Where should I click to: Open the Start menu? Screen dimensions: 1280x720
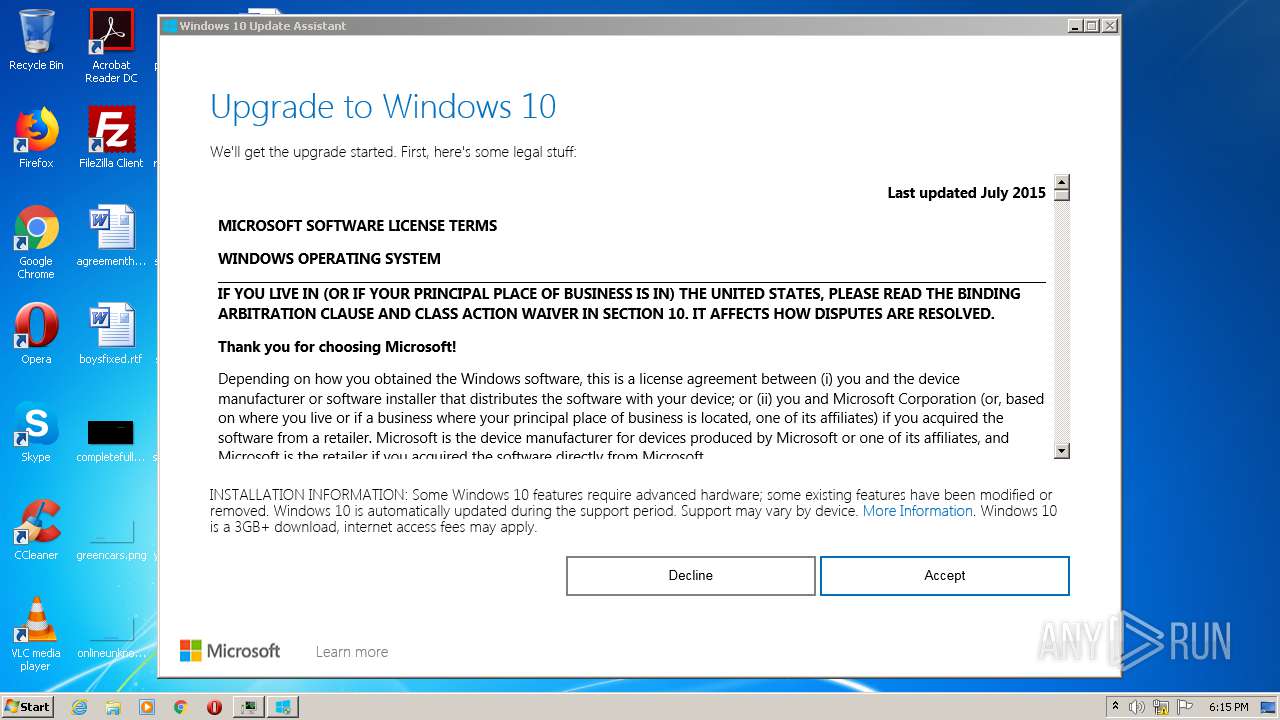tap(27, 707)
